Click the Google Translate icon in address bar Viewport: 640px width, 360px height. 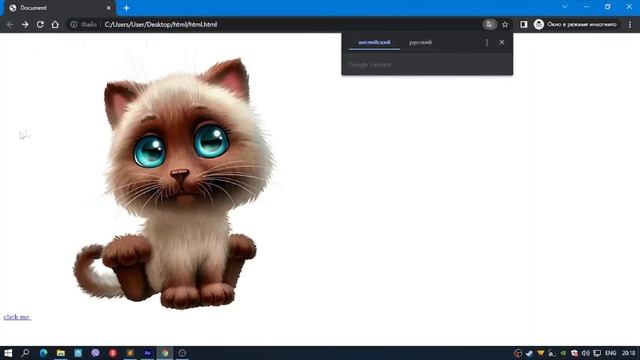click(x=489, y=24)
